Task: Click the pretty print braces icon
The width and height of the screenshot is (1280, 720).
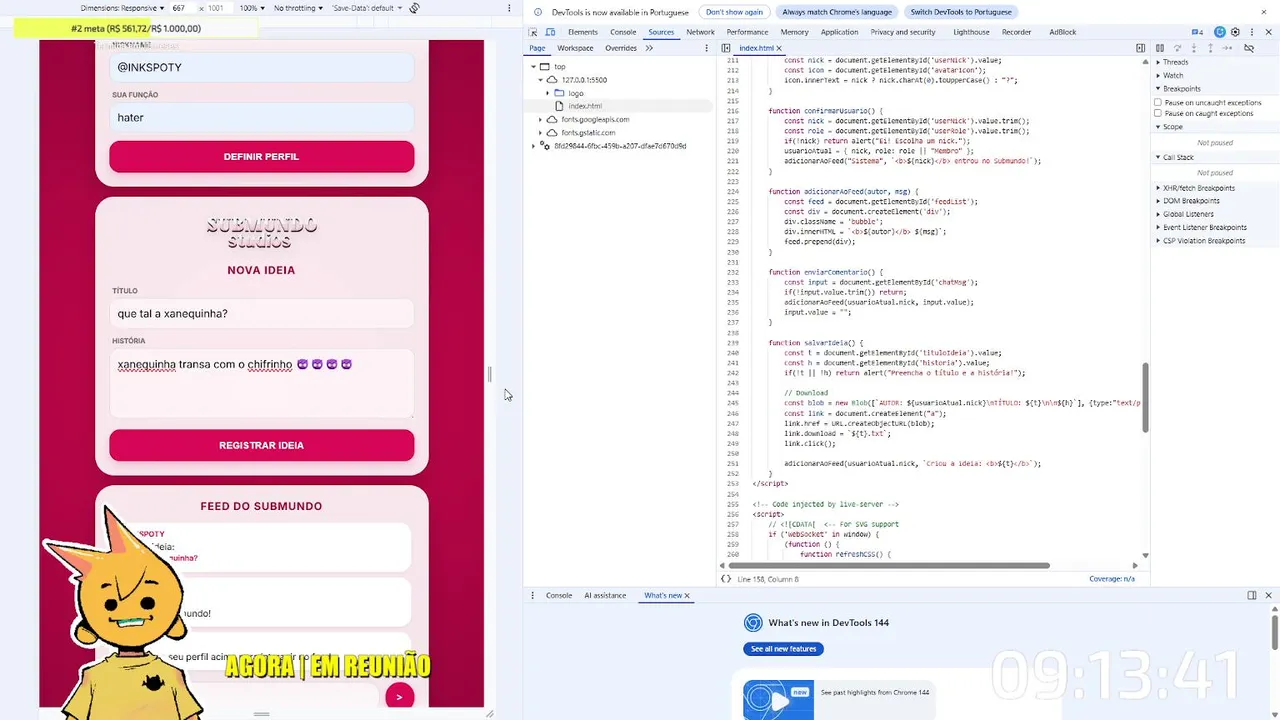Action: tap(726, 579)
